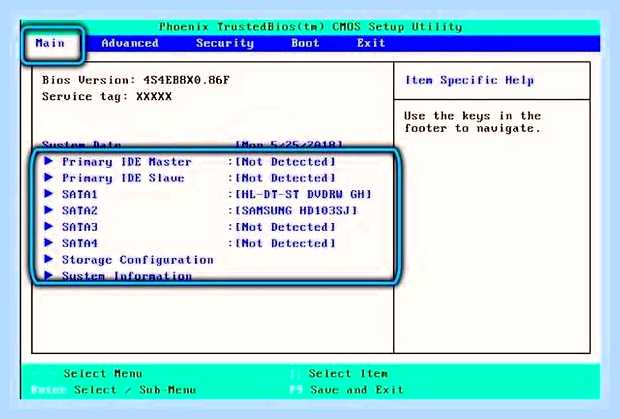Click the Select / Sub-Menu footer hint
620x419 pixels.
tap(135, 390)
